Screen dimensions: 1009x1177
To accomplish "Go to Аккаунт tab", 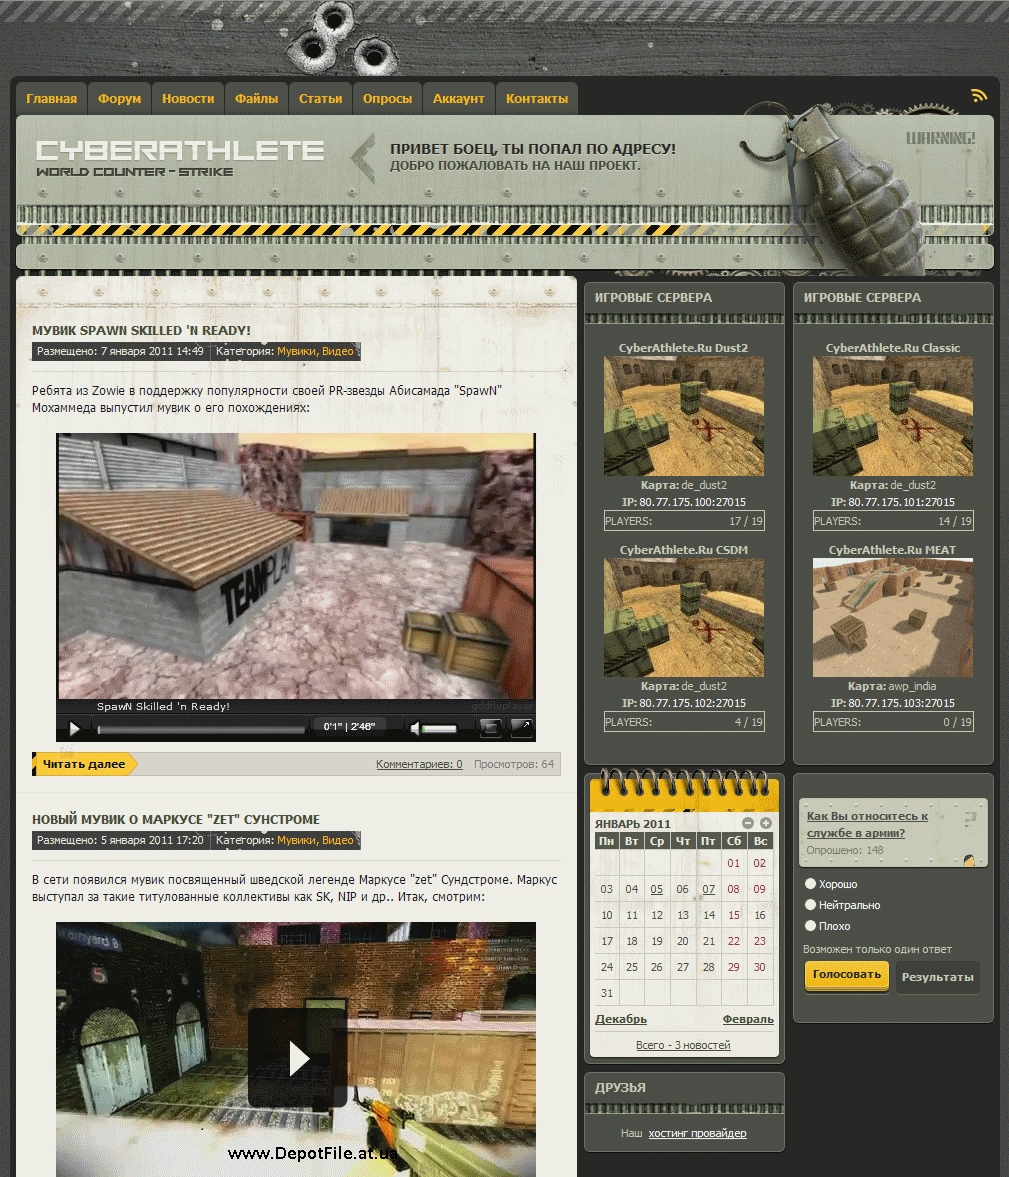I will 458,98.
